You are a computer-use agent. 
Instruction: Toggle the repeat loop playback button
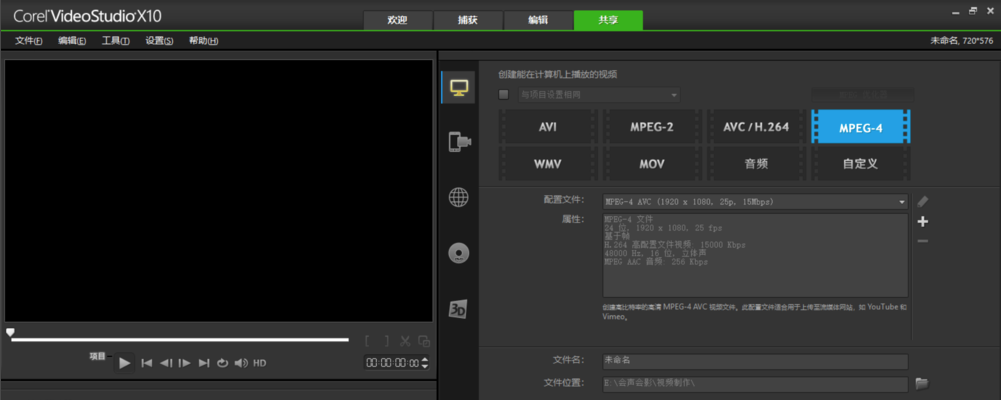coord(222,363)
